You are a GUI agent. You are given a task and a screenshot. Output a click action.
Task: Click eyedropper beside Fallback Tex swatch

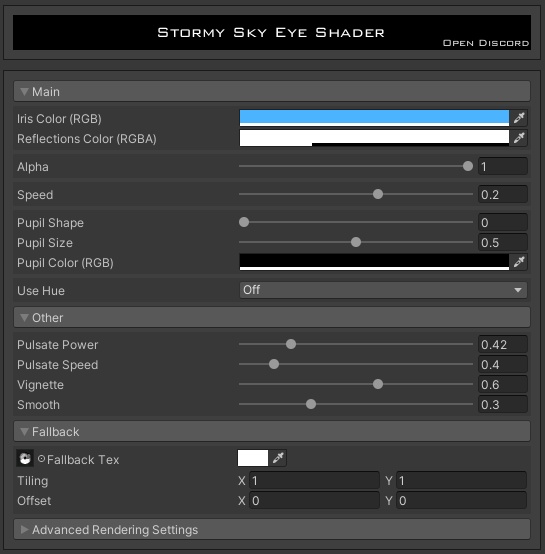pos(278,458)
